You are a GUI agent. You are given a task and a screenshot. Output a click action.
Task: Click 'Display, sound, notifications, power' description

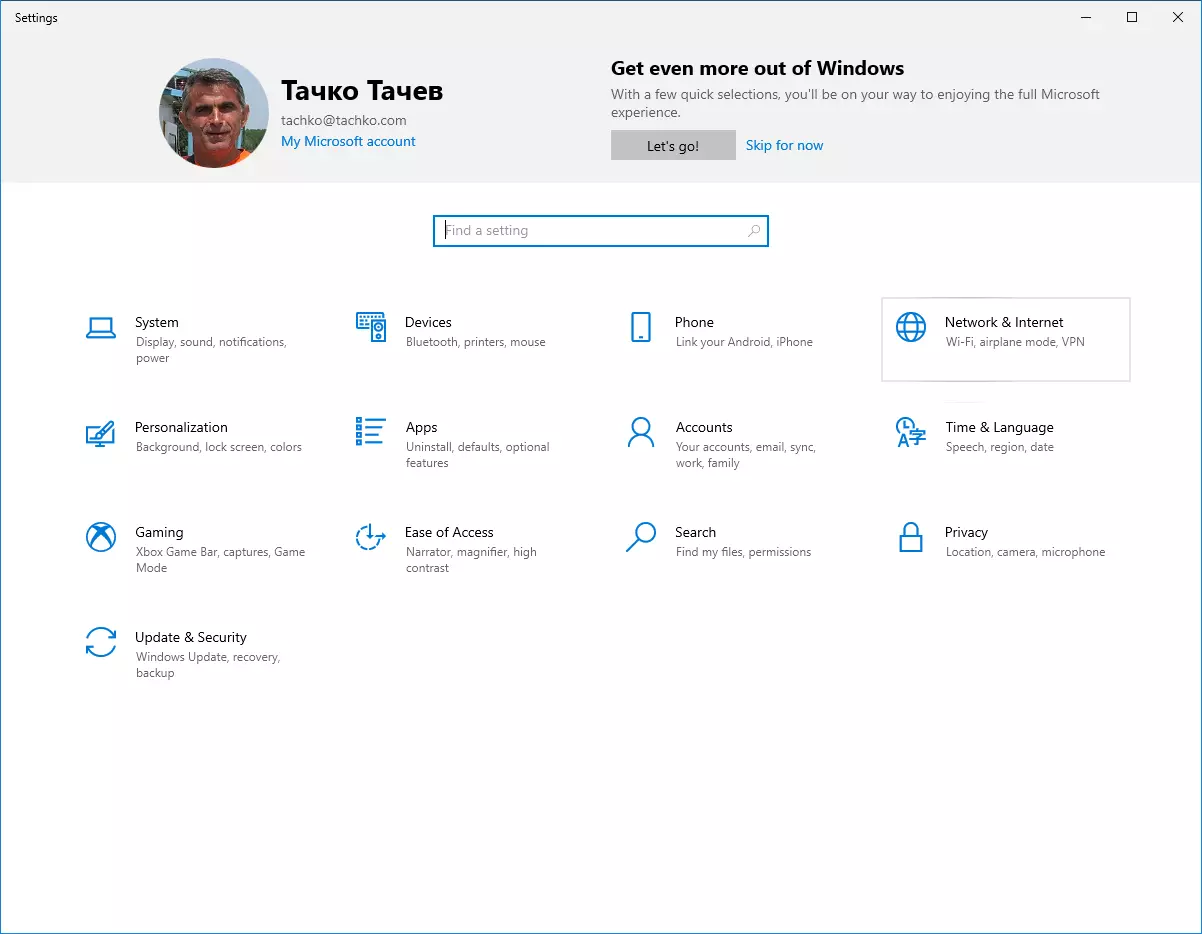[211, 350]
